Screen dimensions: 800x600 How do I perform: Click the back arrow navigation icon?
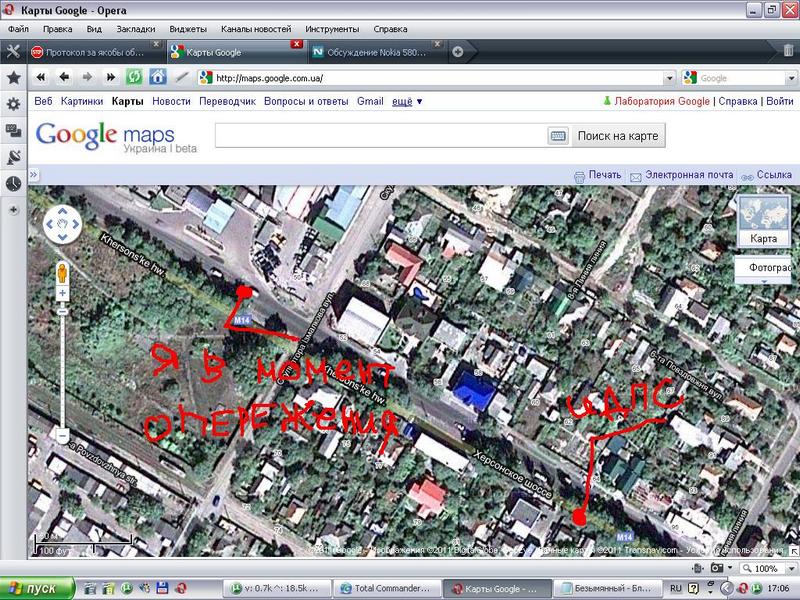[64, 78]
